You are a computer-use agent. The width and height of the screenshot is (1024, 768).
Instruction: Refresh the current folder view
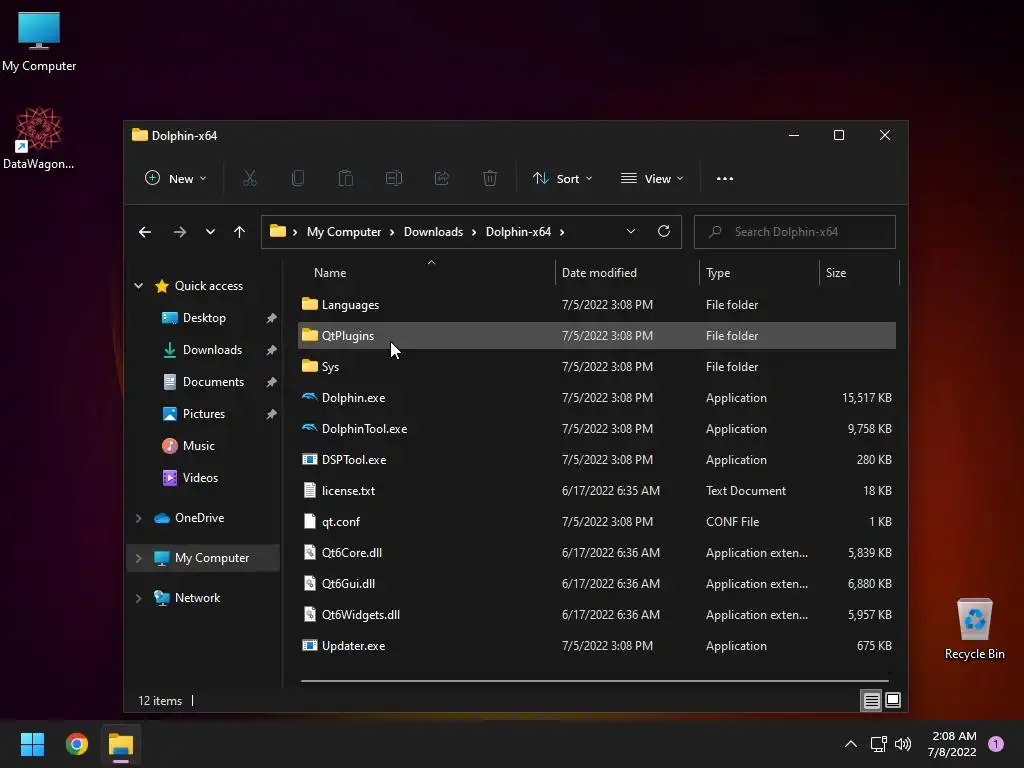tap(664, 231)
